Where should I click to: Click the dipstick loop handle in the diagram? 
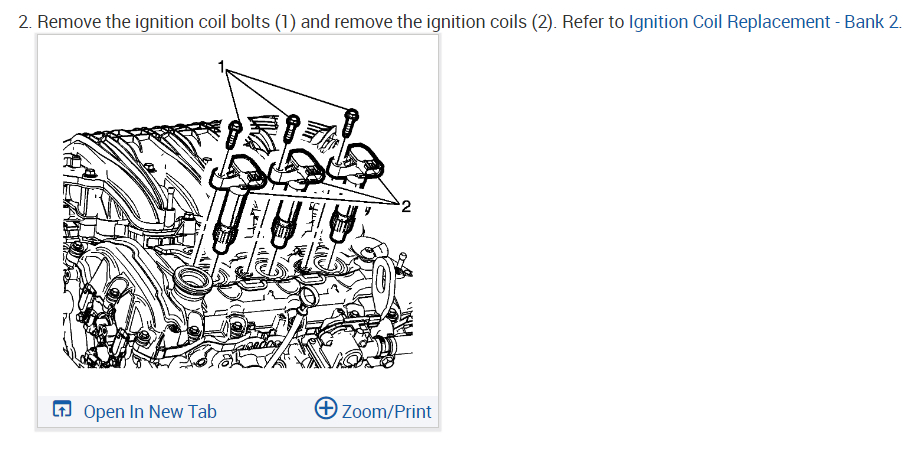309,298
